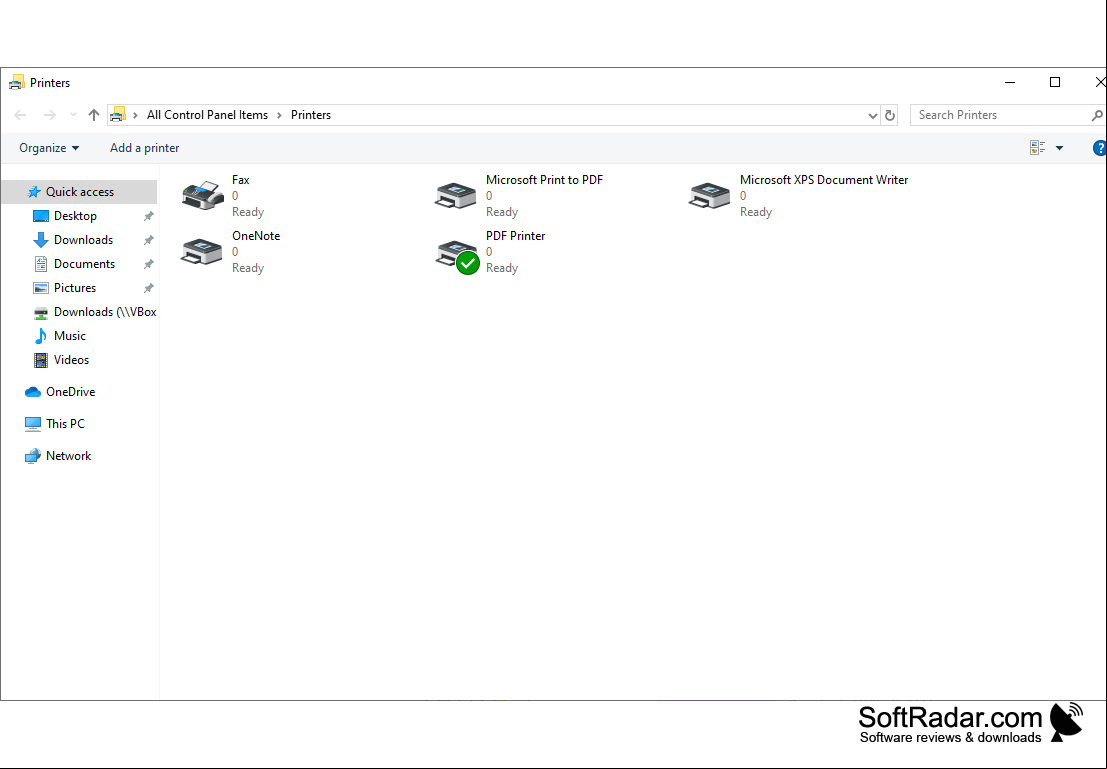Image resolution: width=1107 pixels, height=769 pixels.
Task: Unpin Desktop using its pin icon
Action: pos(148,216)
